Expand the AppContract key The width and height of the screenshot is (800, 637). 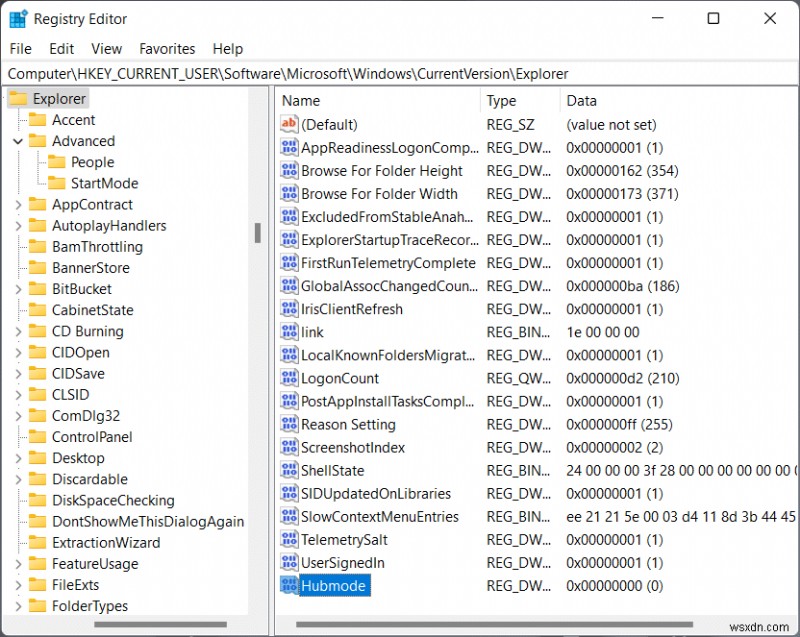18,205
